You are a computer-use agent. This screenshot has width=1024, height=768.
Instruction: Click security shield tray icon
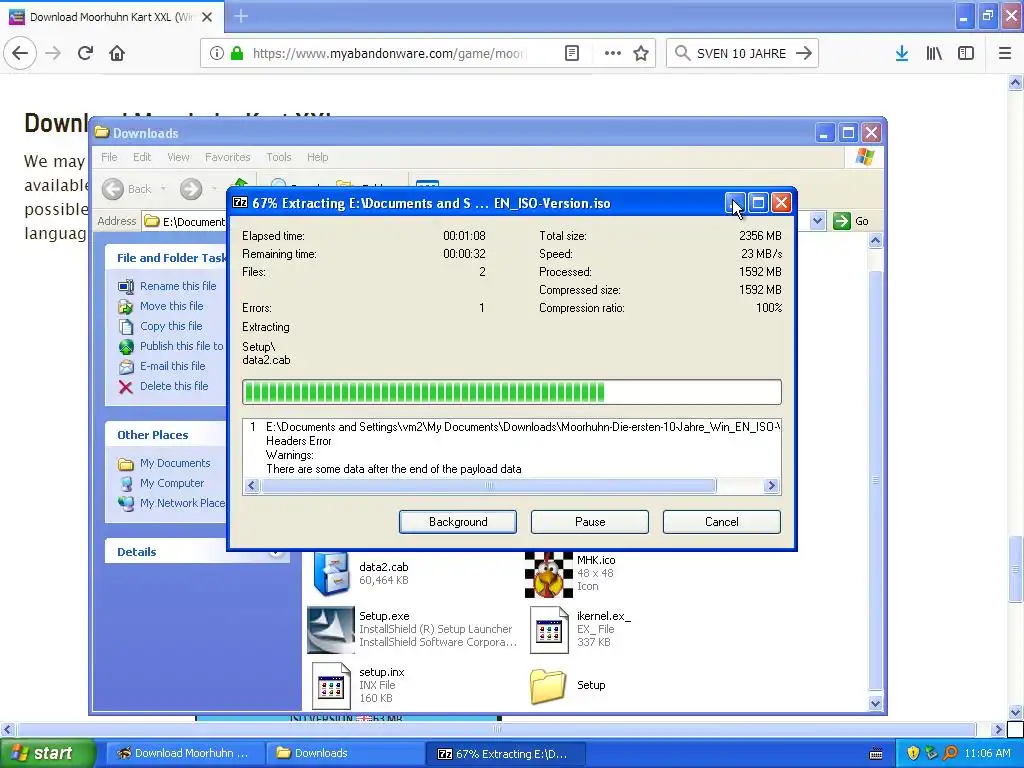click(913, 753)
